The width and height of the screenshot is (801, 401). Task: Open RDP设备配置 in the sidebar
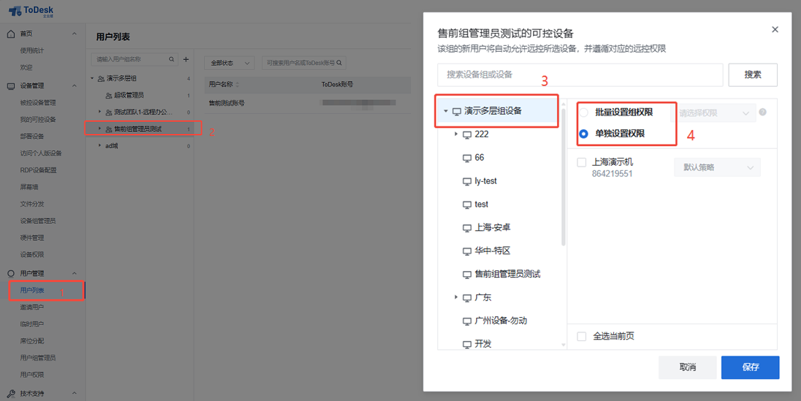(x=38, y=170)
